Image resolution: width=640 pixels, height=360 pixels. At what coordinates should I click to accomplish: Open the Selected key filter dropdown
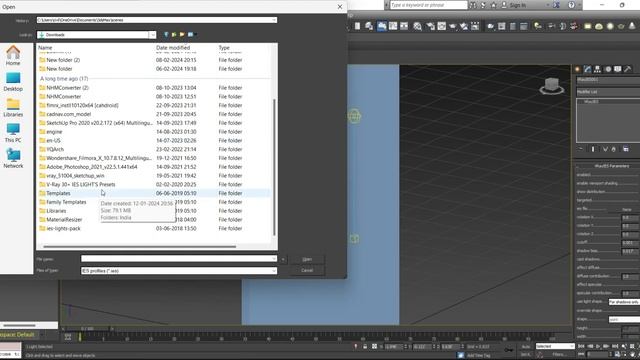click(x=555, y=346)
